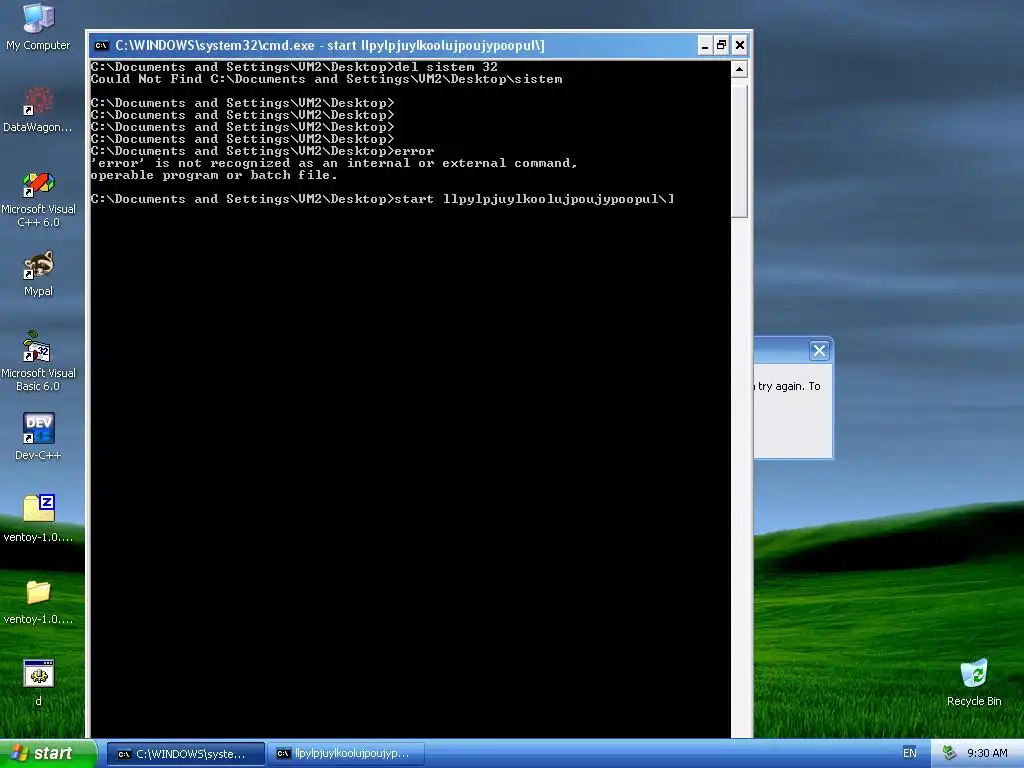Minimize the cmd.exe window

pyautogui.click(x=705, y=46)
